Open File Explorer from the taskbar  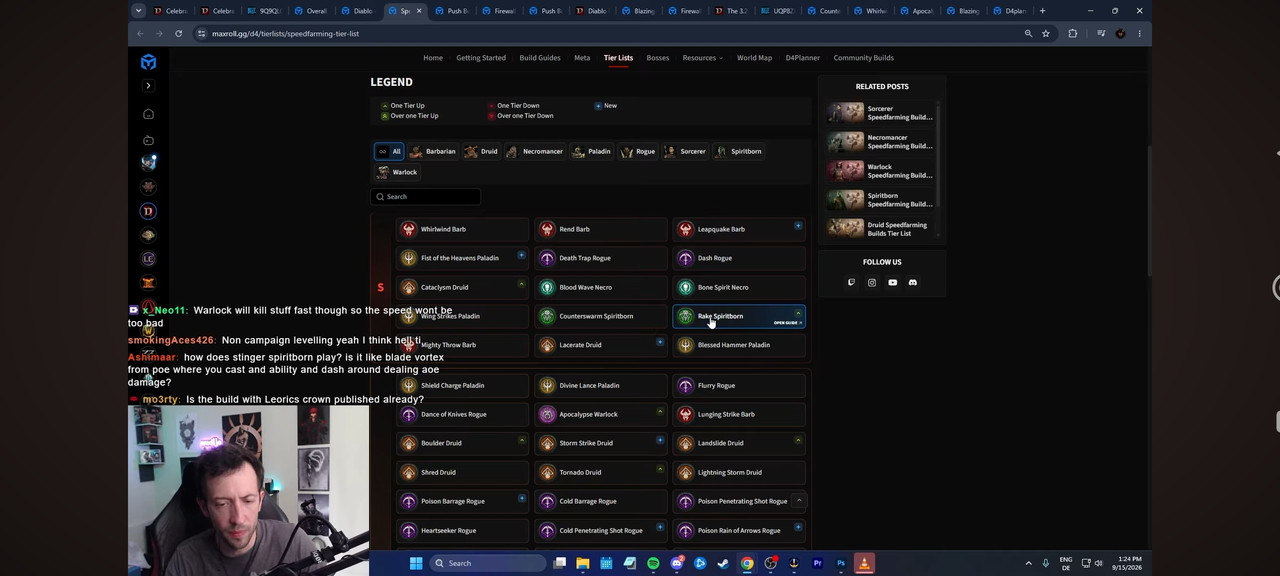583,563
